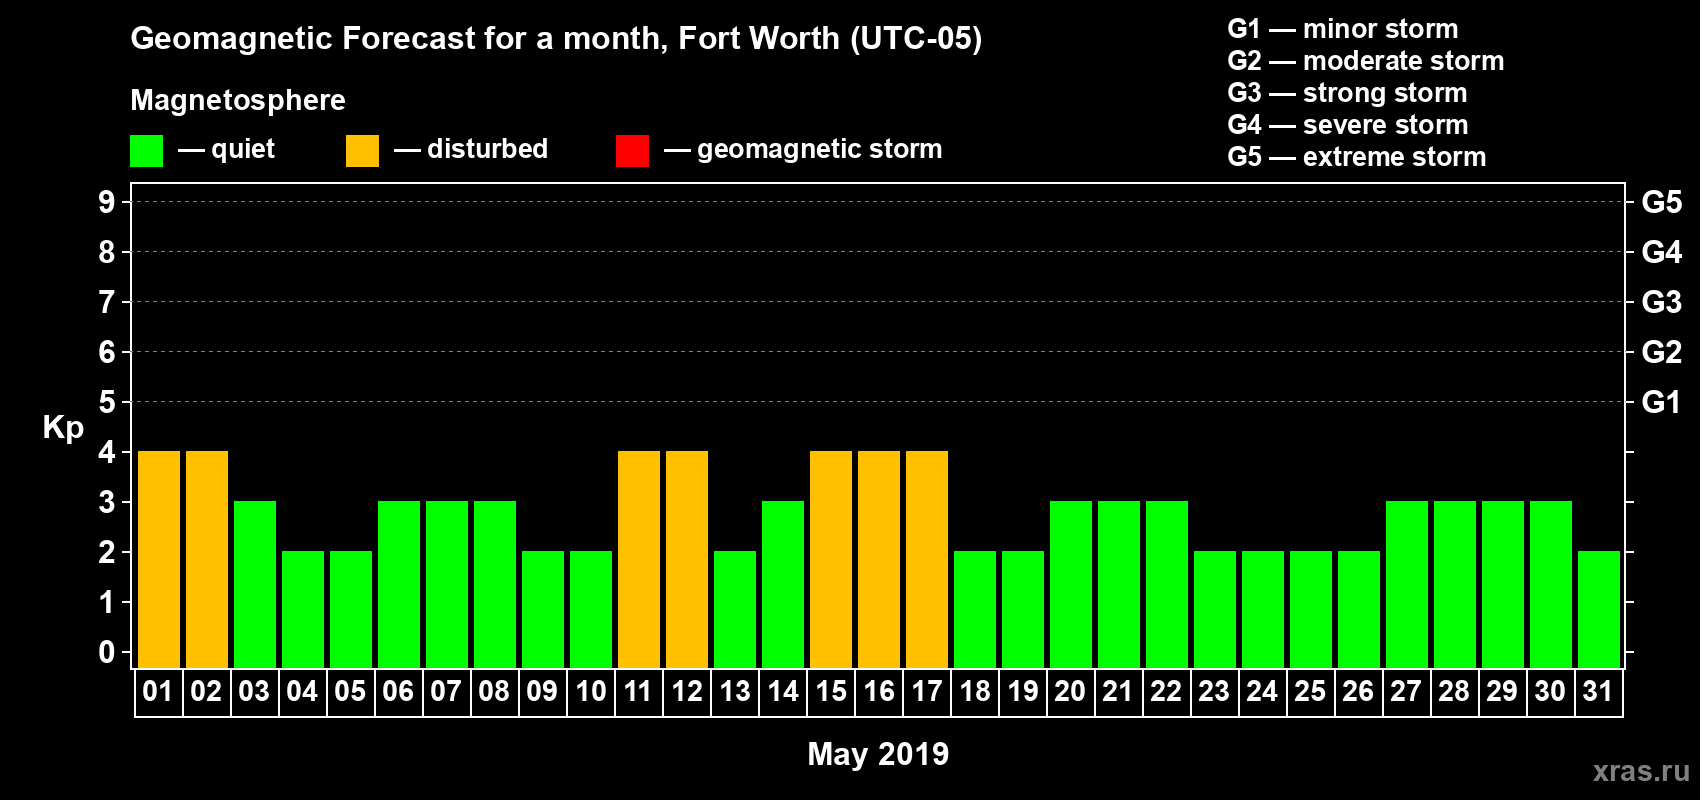Click the orange bar for day 11

click(x=639, y=559)
